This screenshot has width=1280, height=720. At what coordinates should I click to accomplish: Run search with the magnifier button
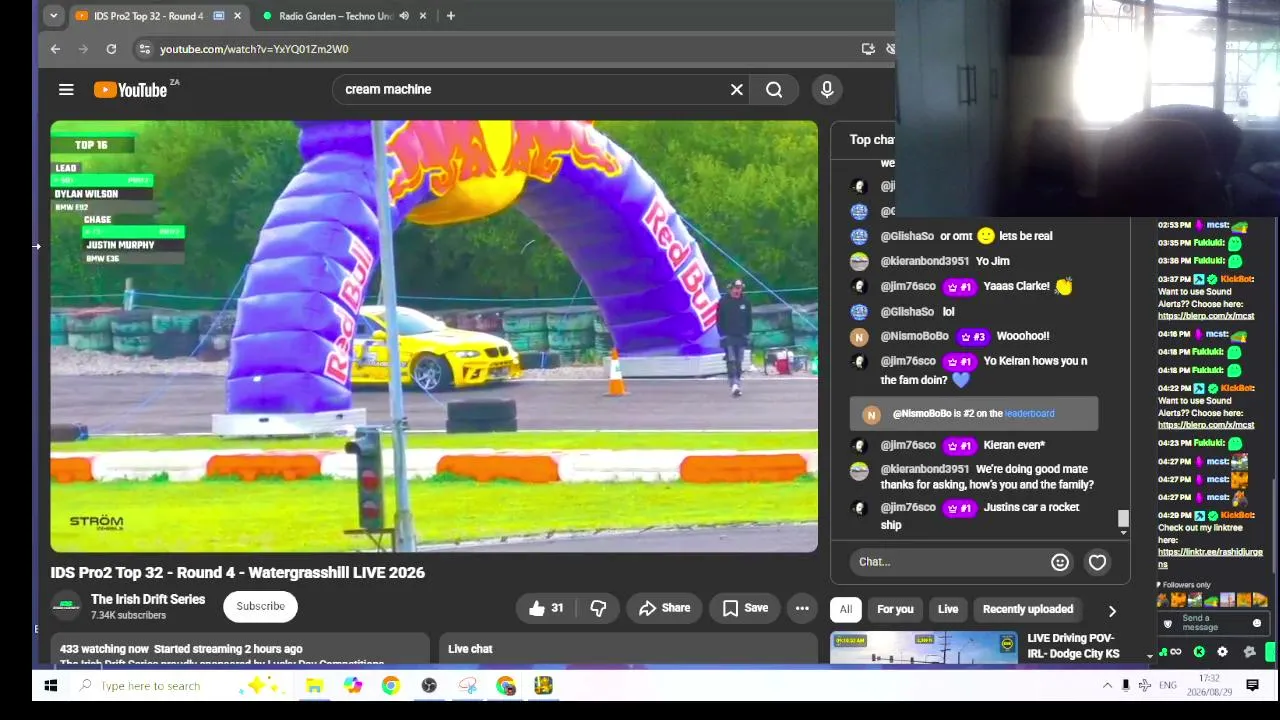tap(774, 90)
